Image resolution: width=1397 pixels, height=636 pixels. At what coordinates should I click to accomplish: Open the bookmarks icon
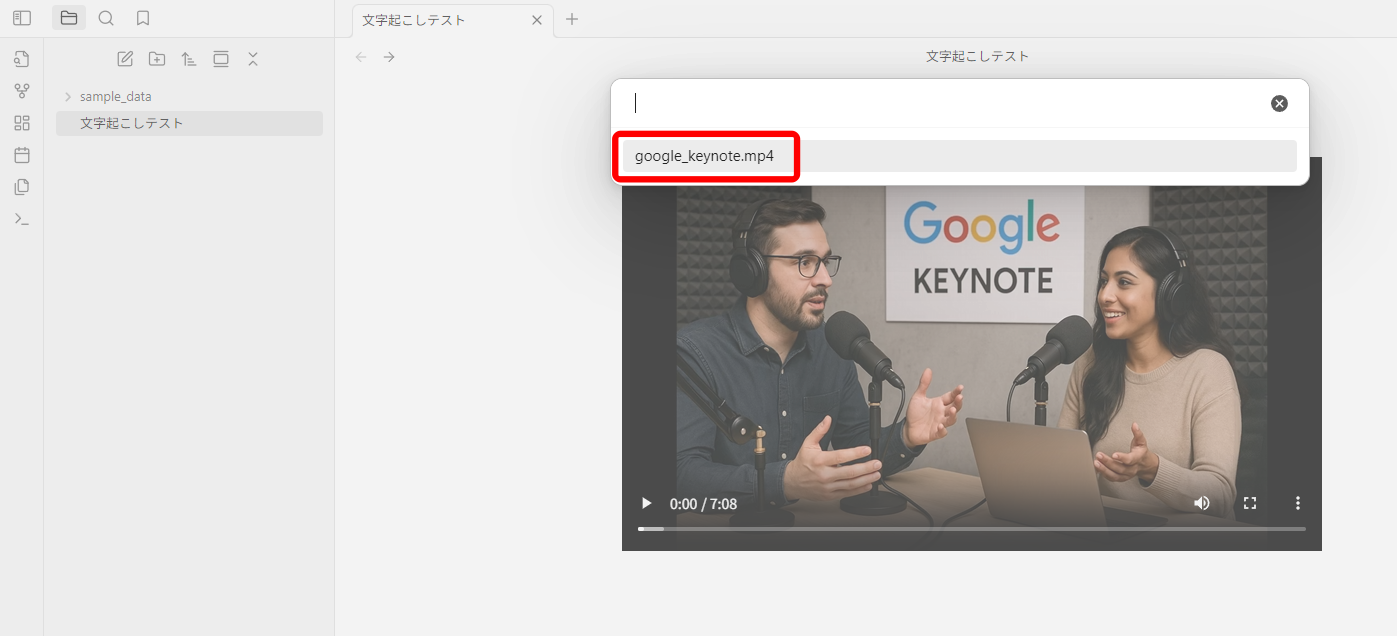pyautogui.click(x=143, y=18)
